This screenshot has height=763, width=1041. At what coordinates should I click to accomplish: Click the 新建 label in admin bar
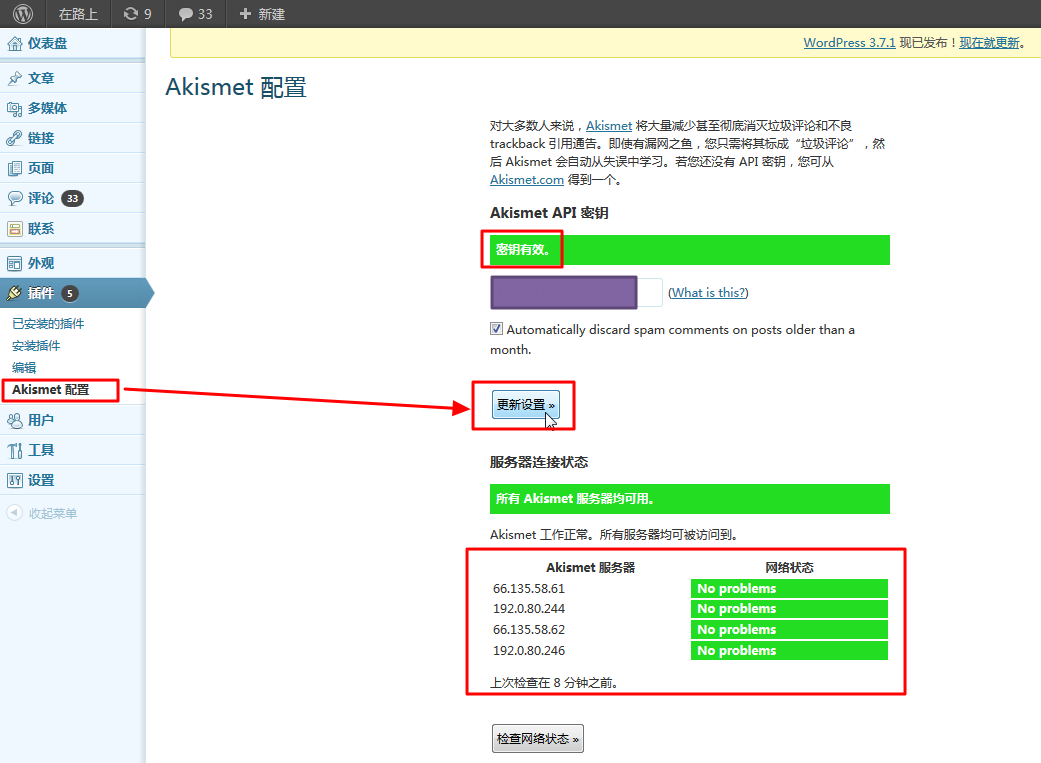tap(272, 14)
